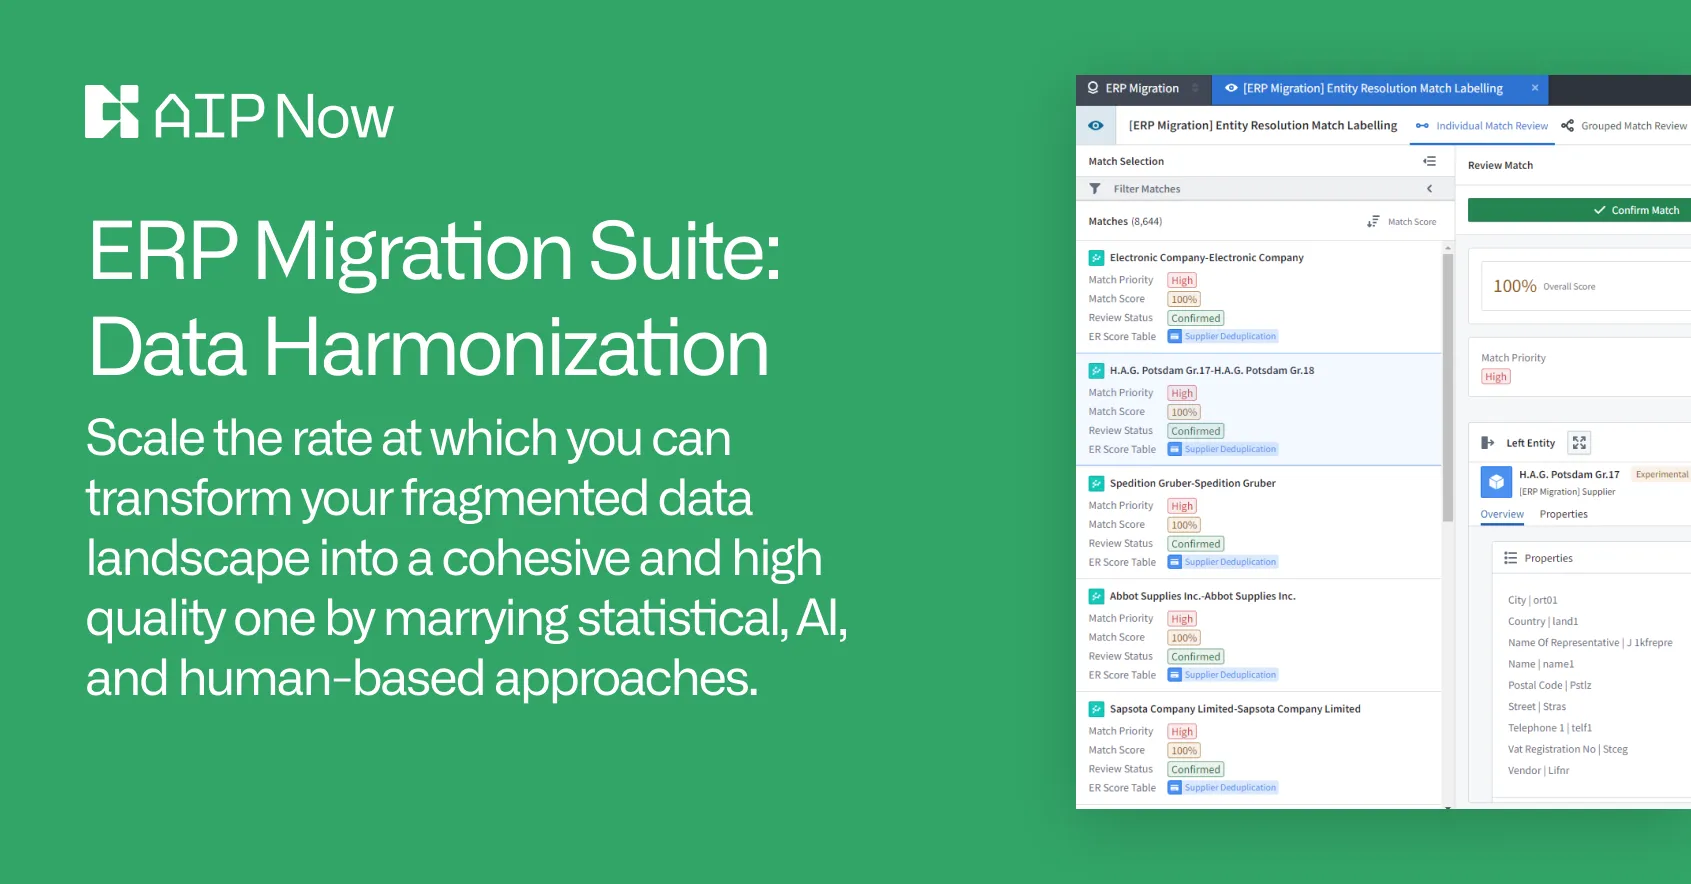Click the ERP Migration workspace icon
This screenshot has height=884, width=1691.
pos(1093,88)
